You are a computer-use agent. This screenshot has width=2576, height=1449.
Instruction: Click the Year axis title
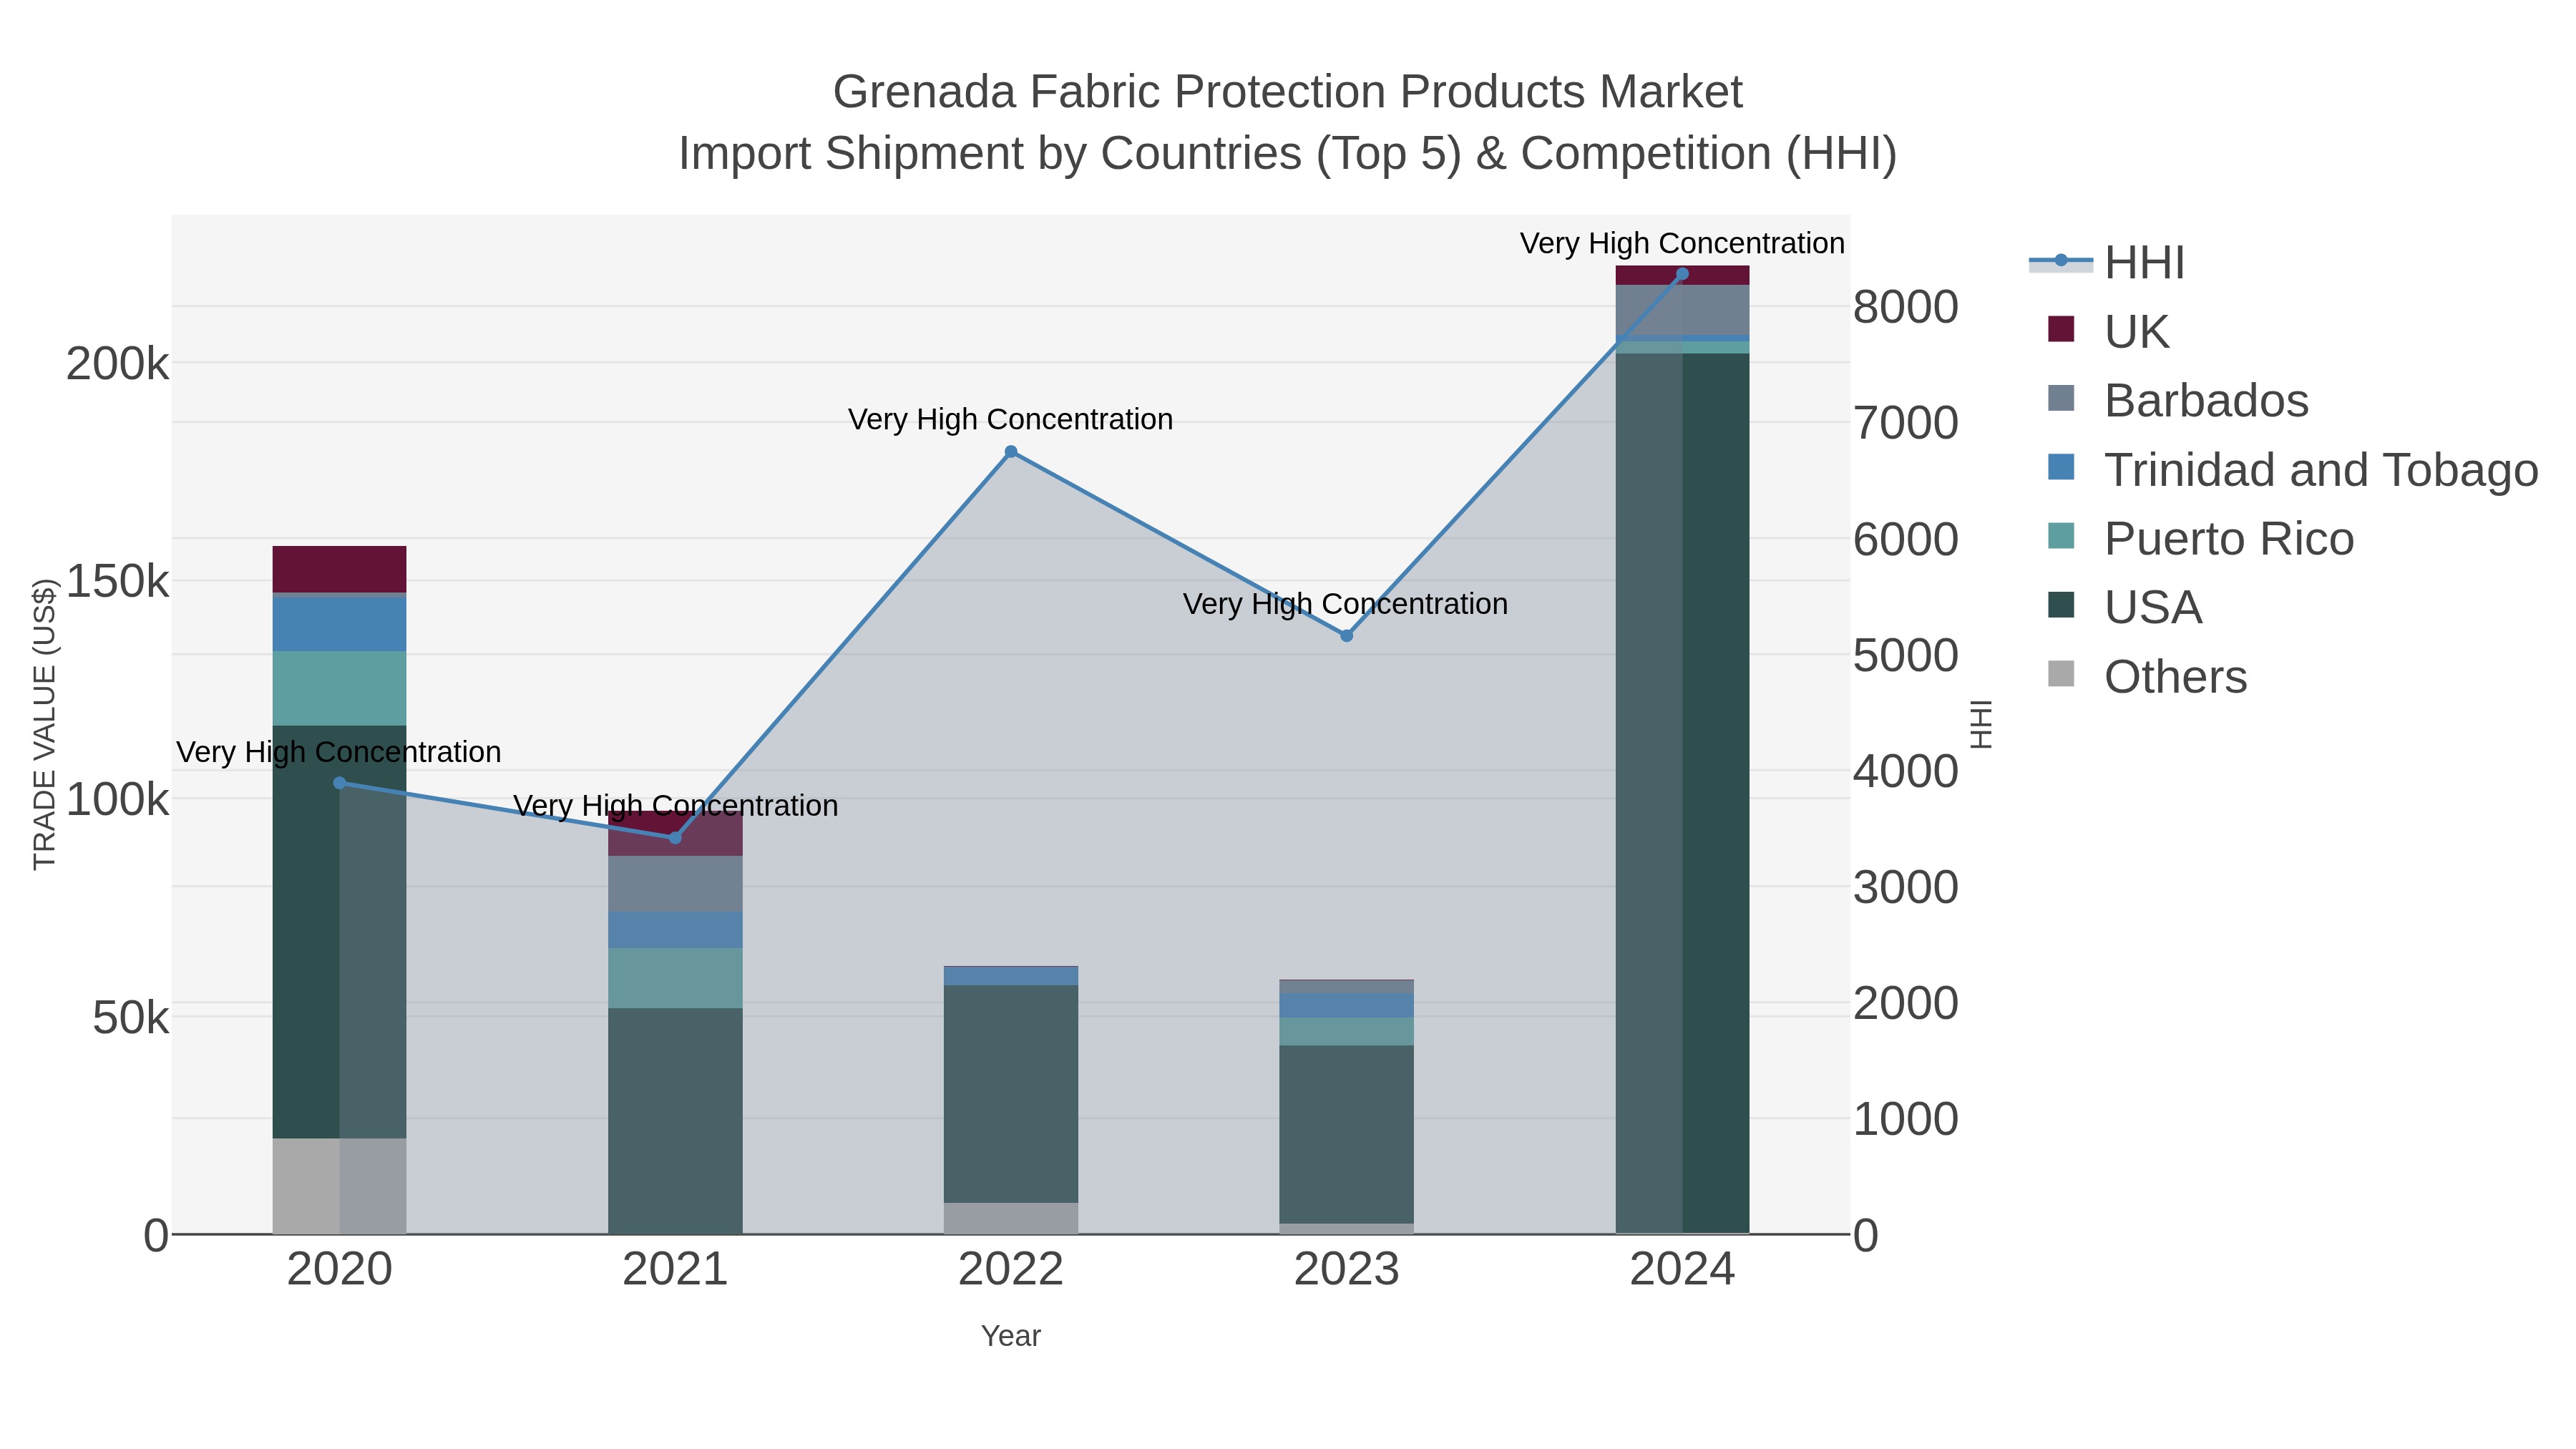click(1011, 1336)
